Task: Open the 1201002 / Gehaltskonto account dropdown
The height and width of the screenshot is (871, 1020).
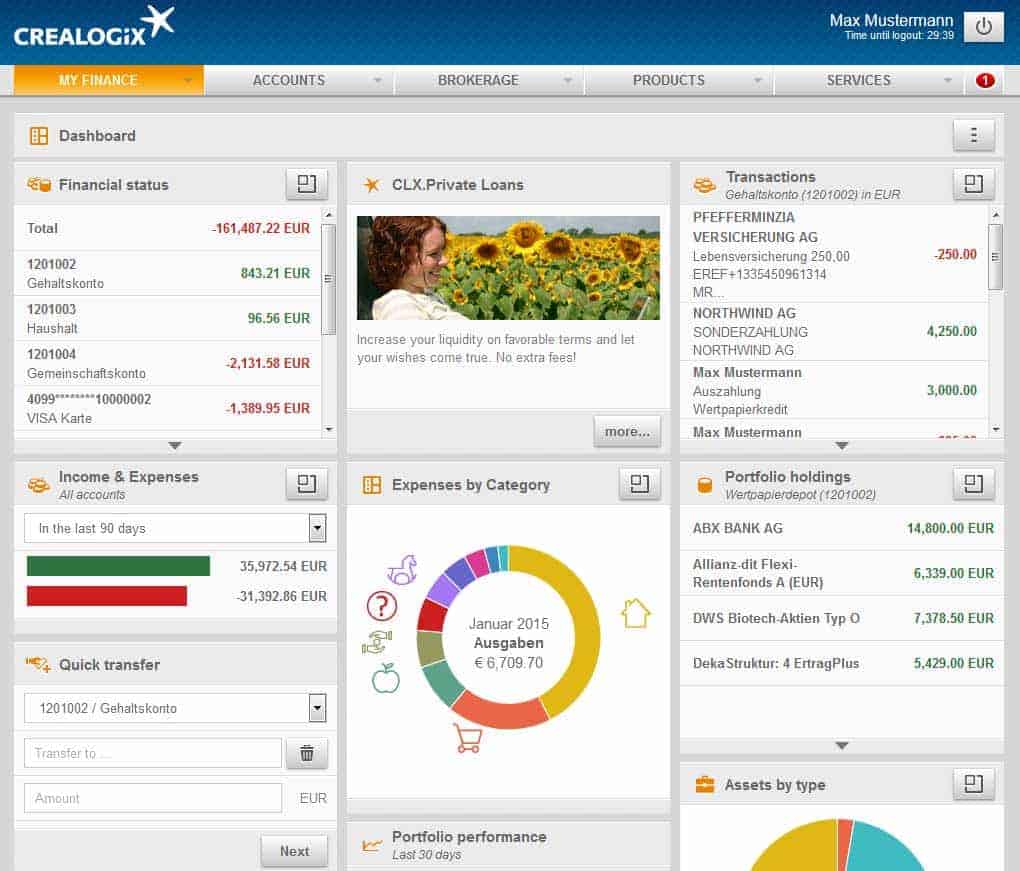Action: [x=175, y=708]
